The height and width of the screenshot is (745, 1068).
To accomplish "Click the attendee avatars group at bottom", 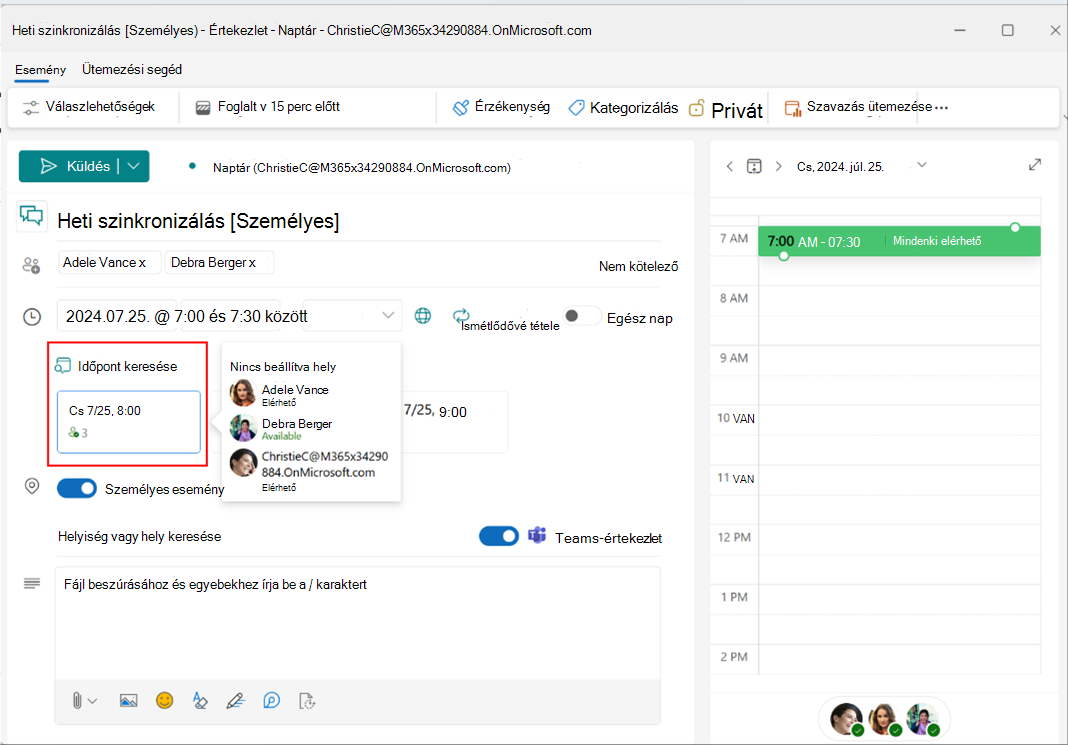I will point(884,719).
